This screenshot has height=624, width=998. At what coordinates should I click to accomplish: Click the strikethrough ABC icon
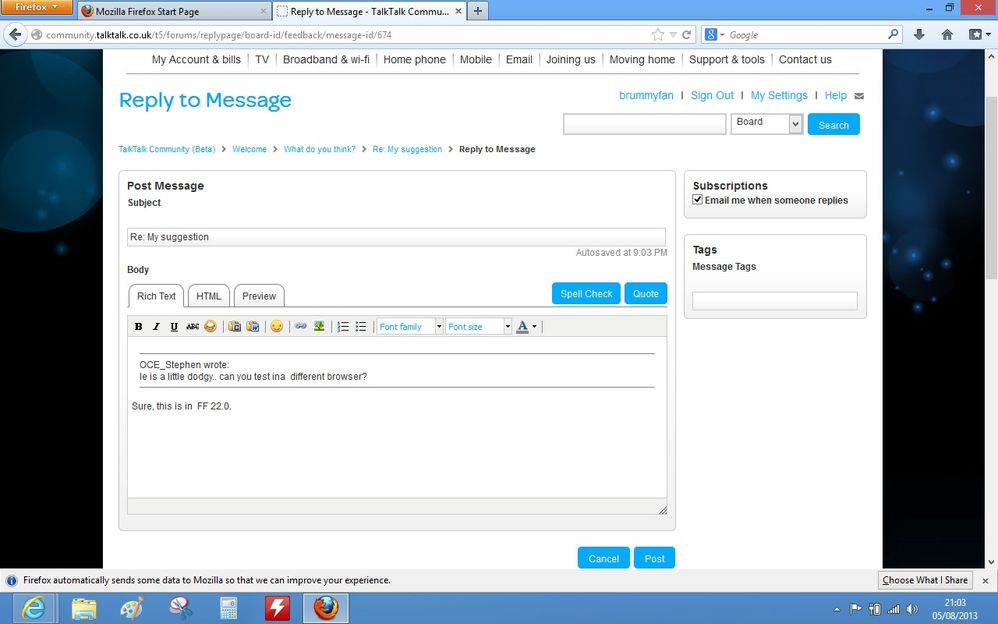[192, 327]
